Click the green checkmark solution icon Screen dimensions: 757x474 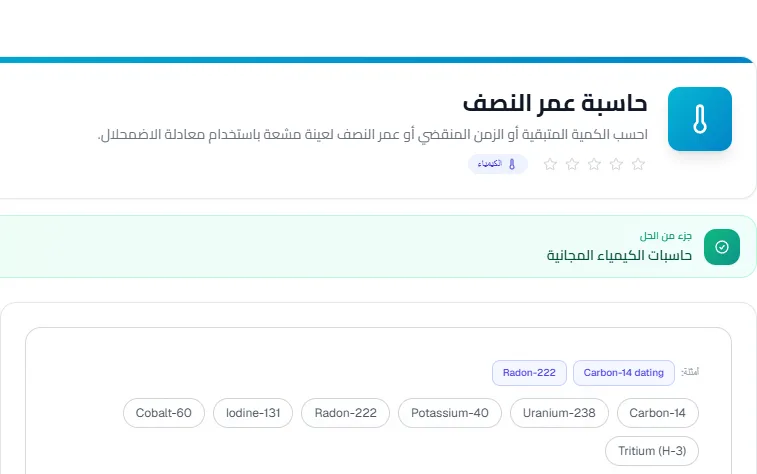click(x=722, y=247)
